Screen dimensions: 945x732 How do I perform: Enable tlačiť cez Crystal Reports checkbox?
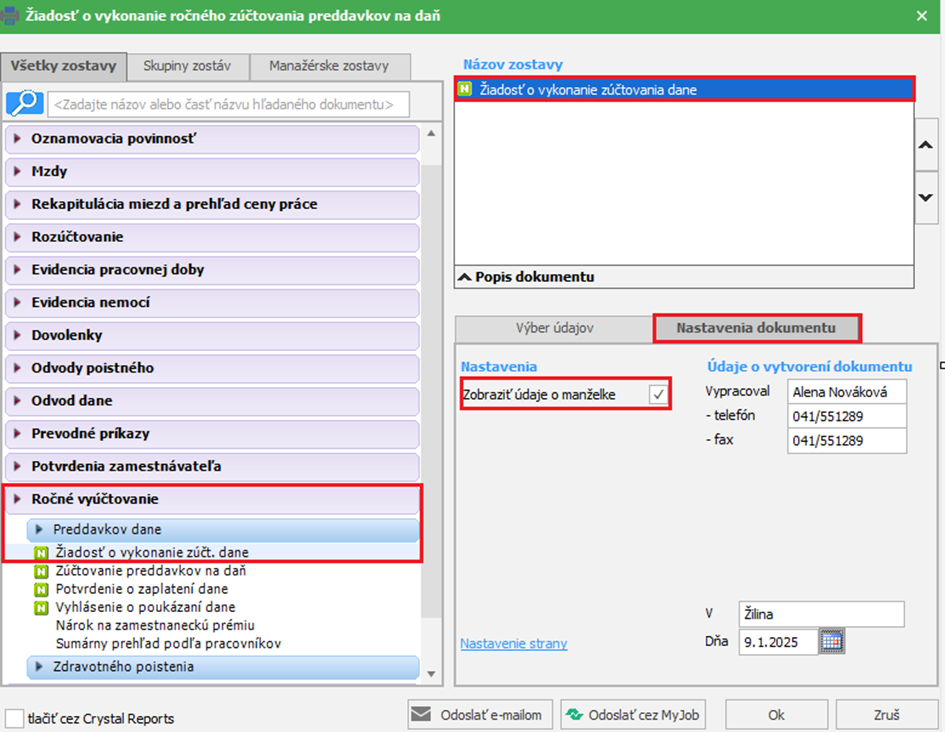[14, 718]
